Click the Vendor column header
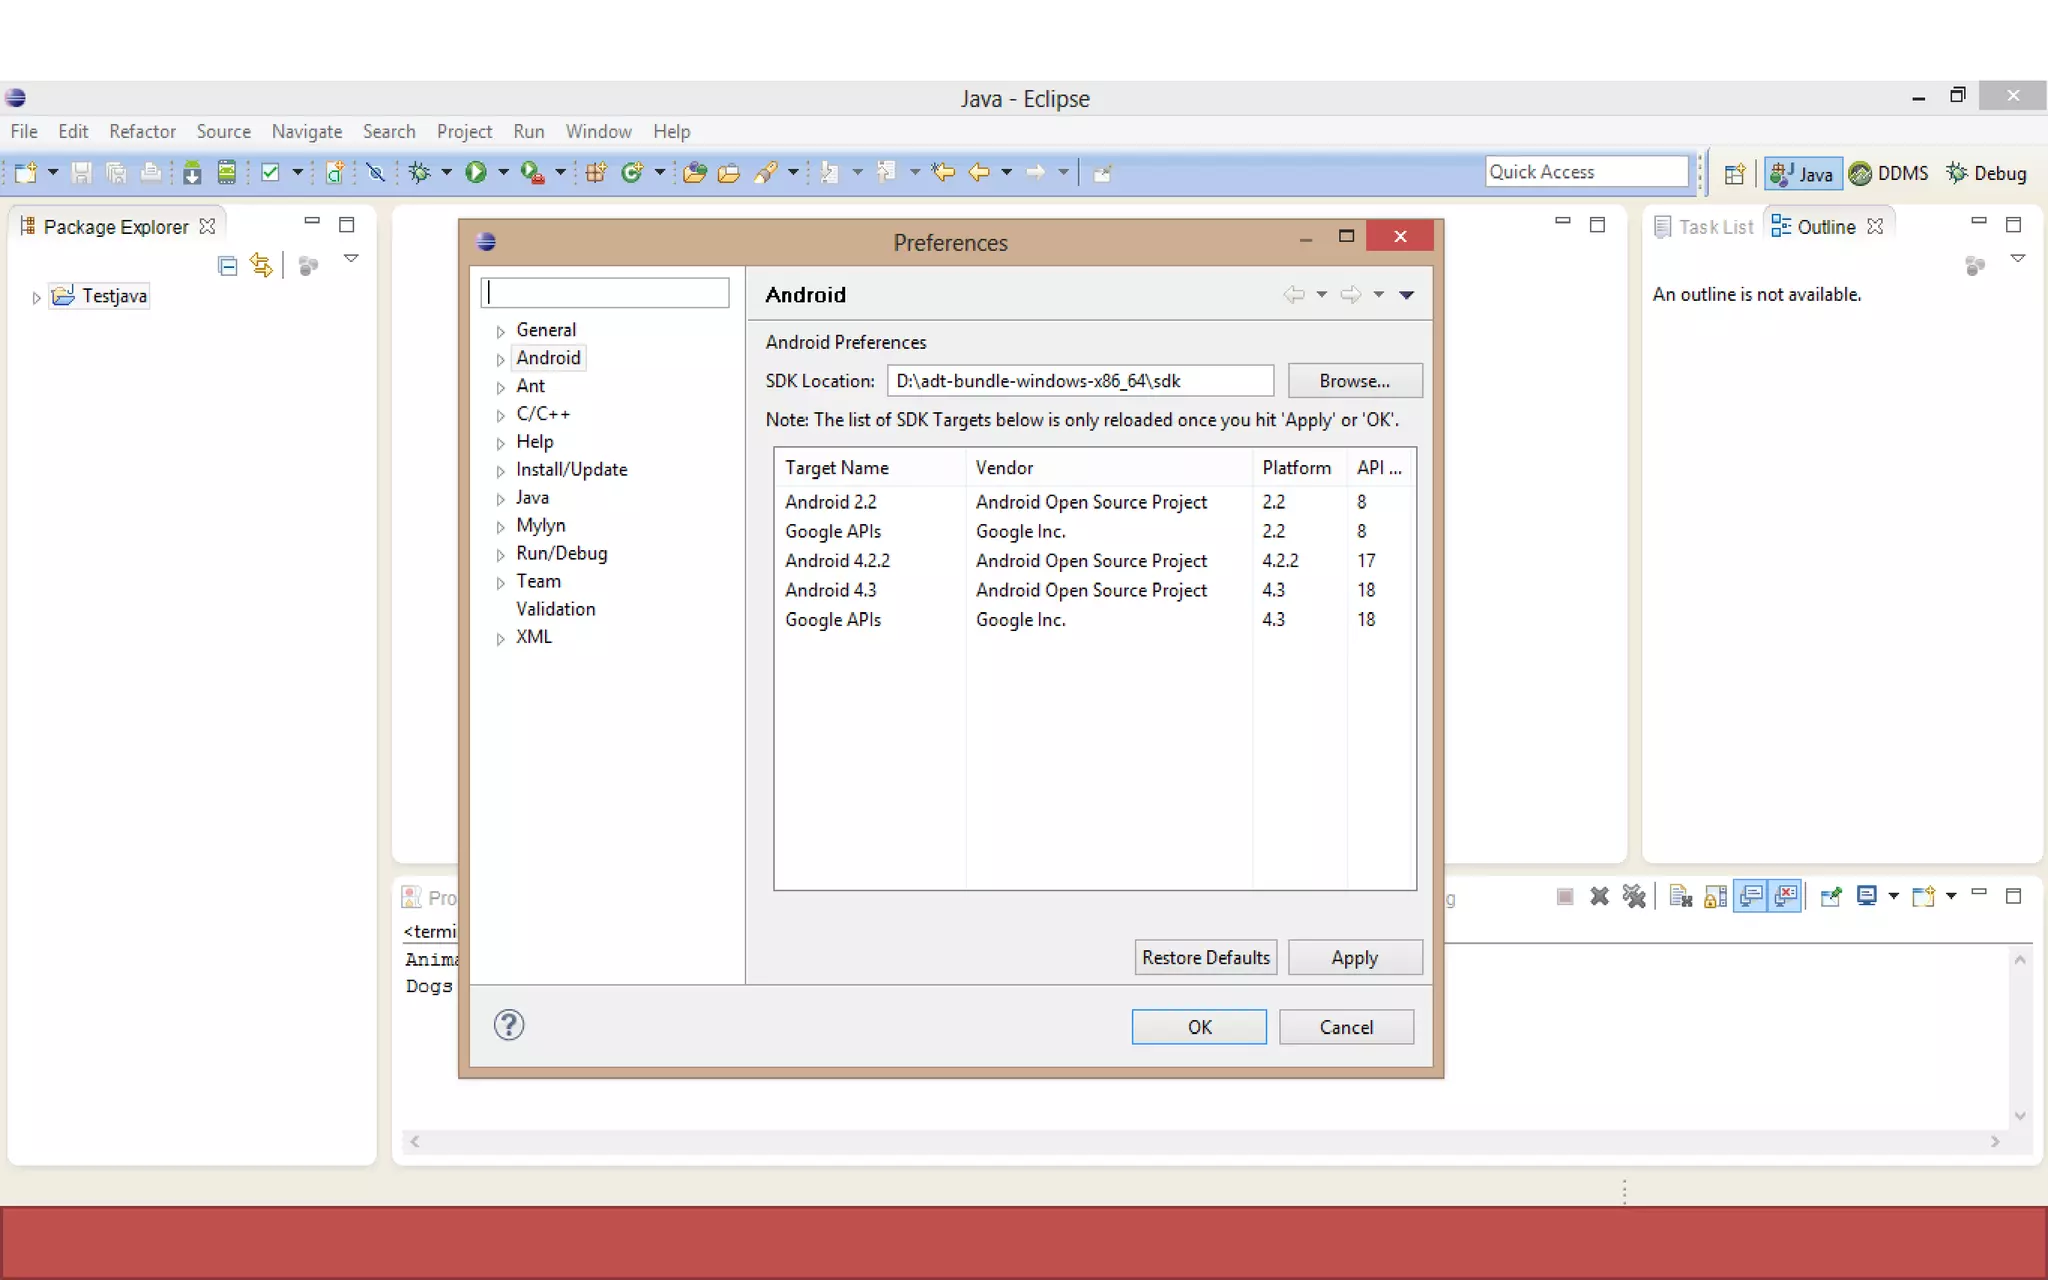The image size is (2048, 1280). coord(1109,468)
